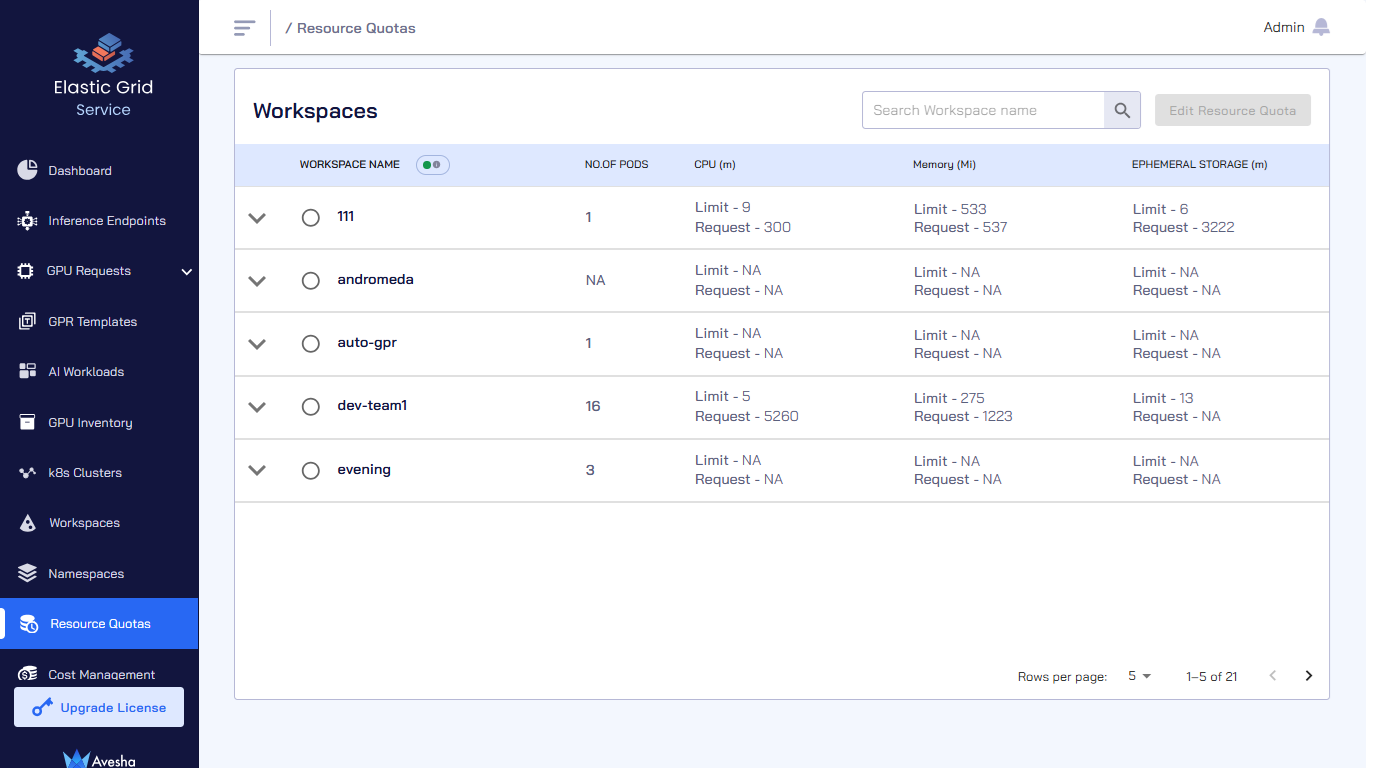Expand the evening workspace row
The width and height of the screenshot is (1375, 782).
[257, 470]
